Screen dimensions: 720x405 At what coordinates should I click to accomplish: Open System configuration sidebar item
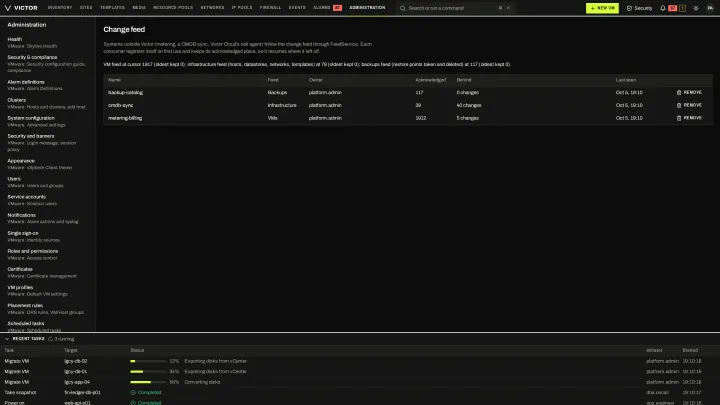pos(48,121)
